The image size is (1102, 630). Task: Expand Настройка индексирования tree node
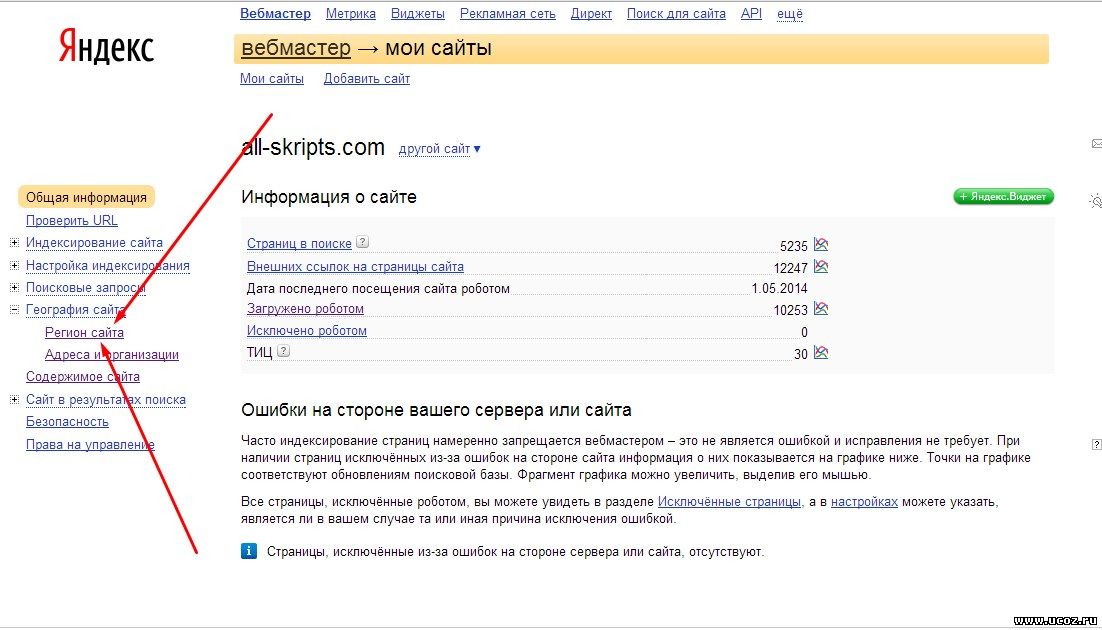coord(14,266)
